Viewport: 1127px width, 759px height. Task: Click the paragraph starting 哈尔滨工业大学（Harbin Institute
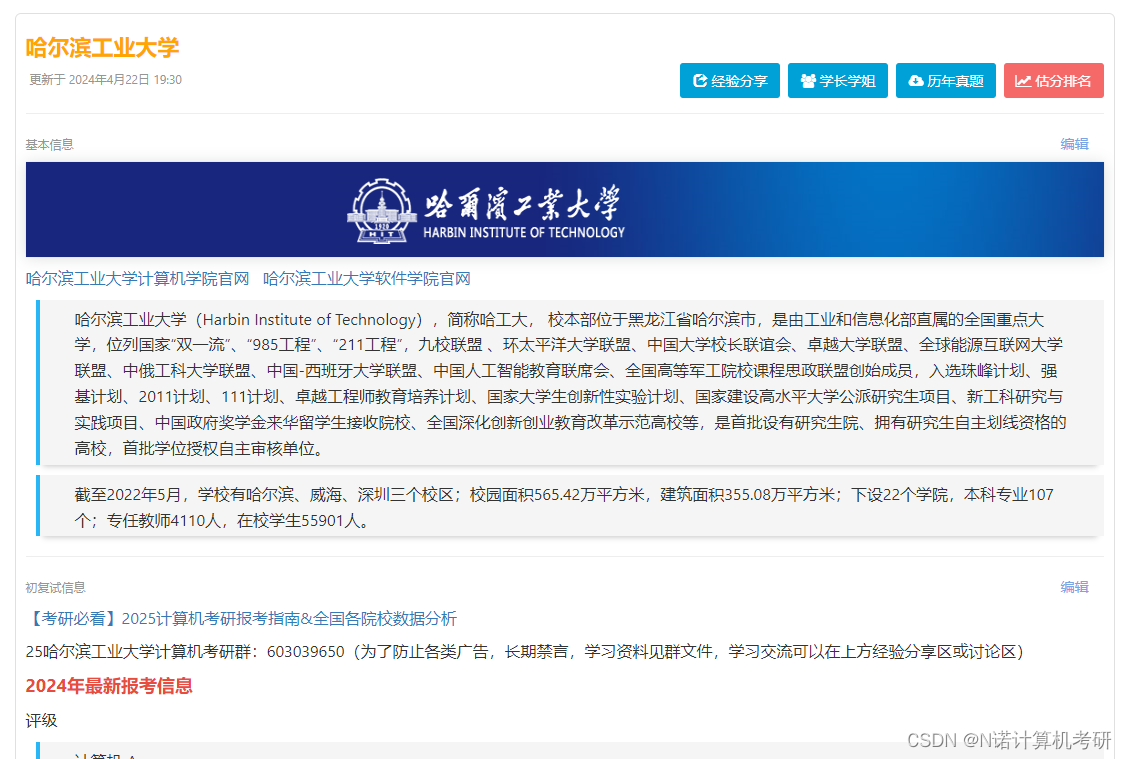click(x=571, y=384)
